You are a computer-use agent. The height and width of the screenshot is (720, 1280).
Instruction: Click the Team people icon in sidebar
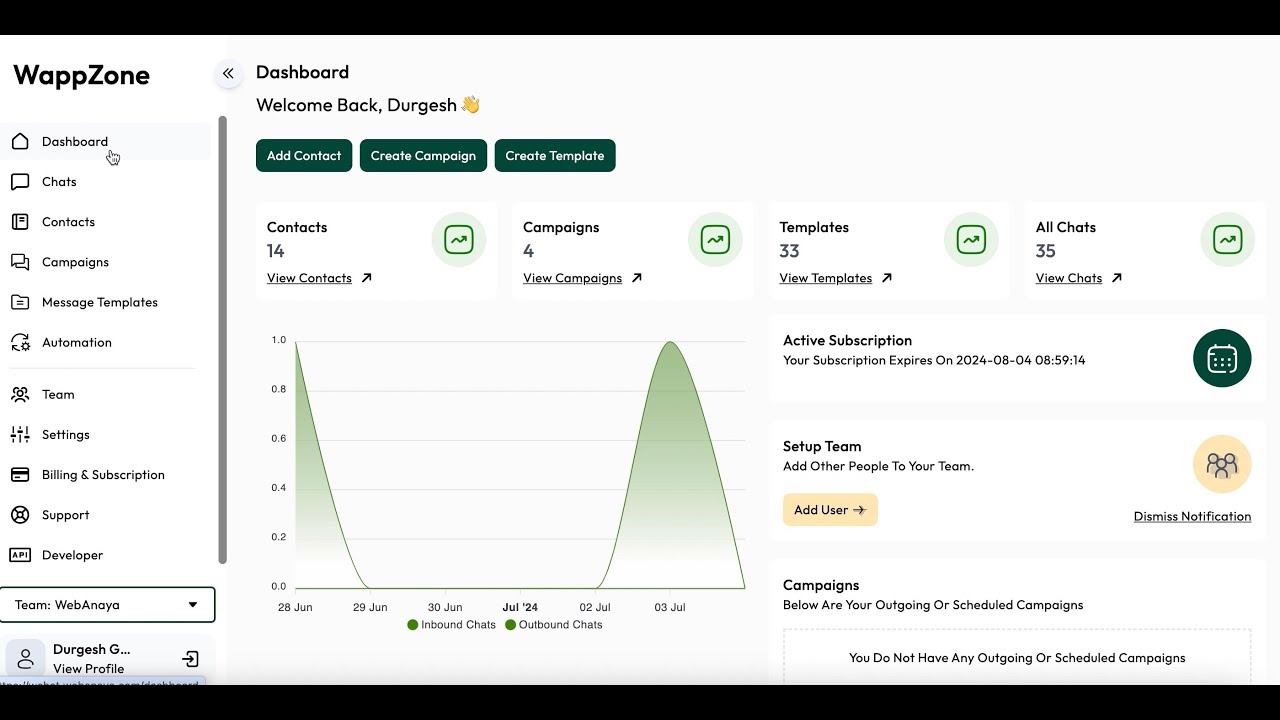(20, 394)
